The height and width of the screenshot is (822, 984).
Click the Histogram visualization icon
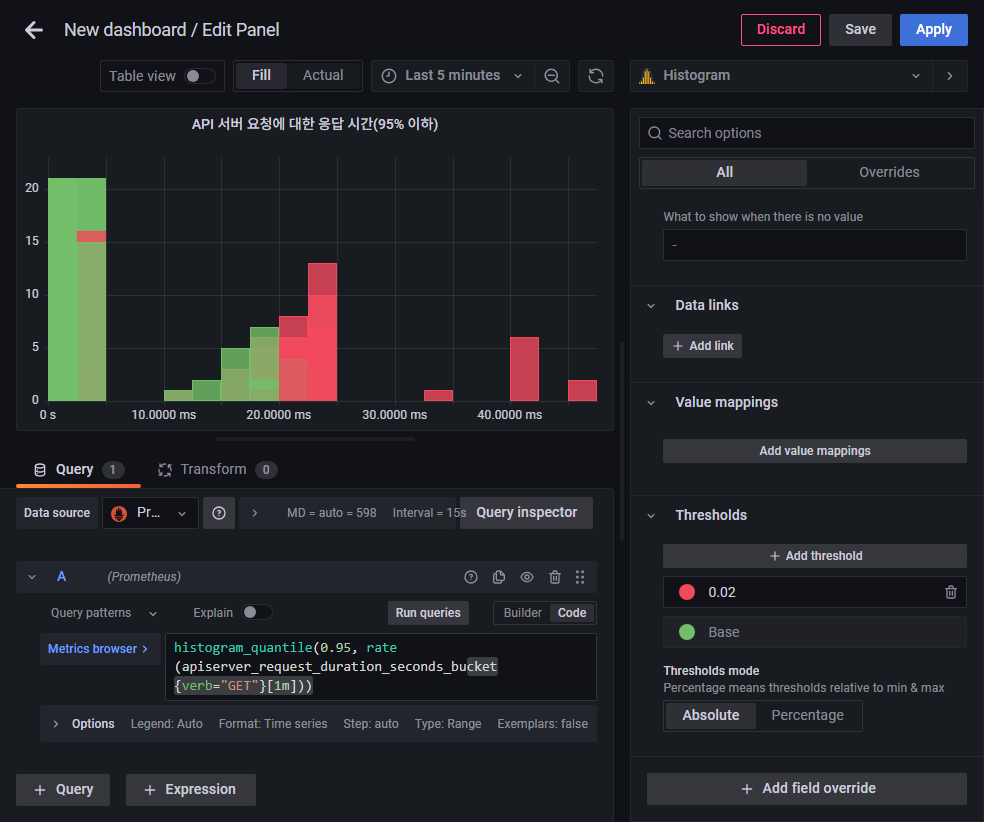pos(647,76)
